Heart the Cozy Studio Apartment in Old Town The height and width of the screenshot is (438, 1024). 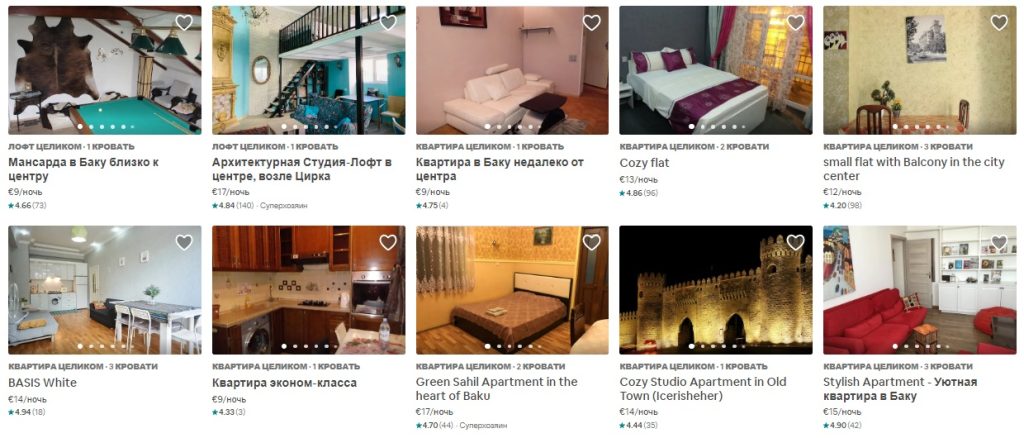795,243
